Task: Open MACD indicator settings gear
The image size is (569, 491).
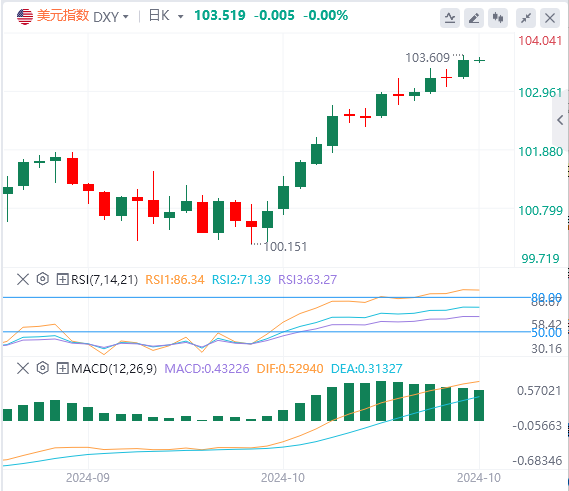Action: [x=42, y=368]
